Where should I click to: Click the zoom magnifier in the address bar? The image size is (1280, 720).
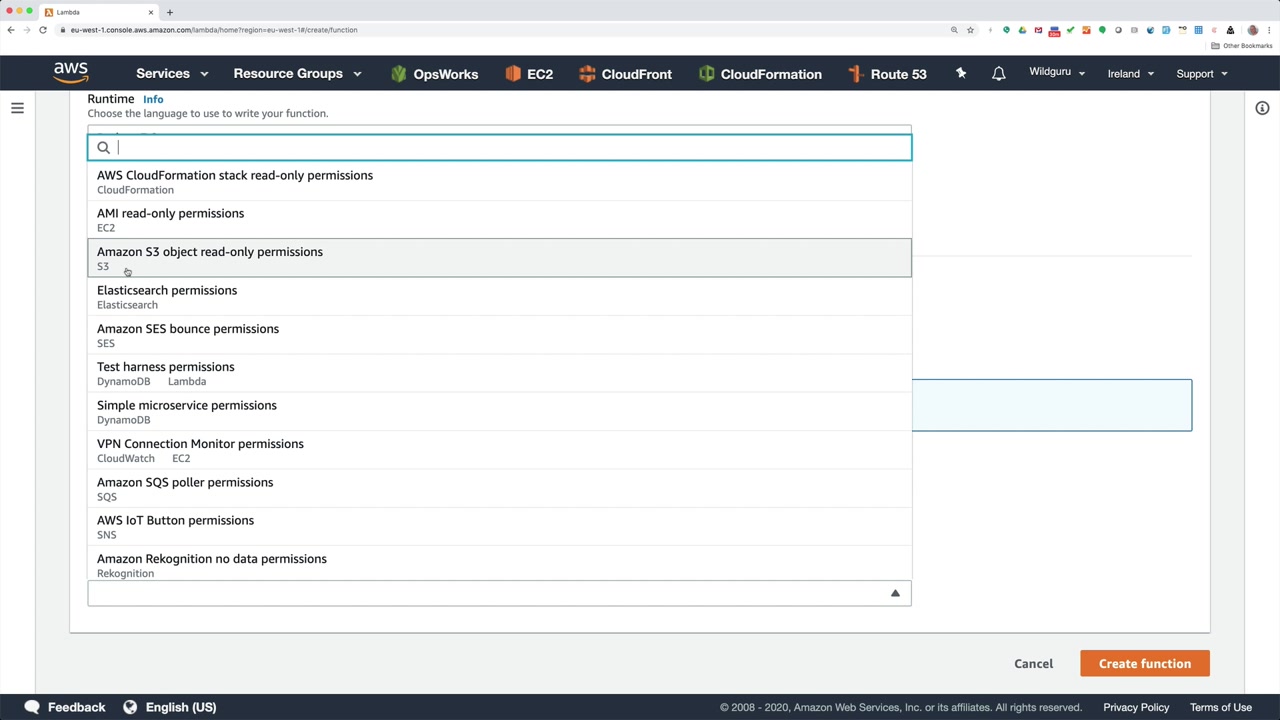click(x=954, y=30)
